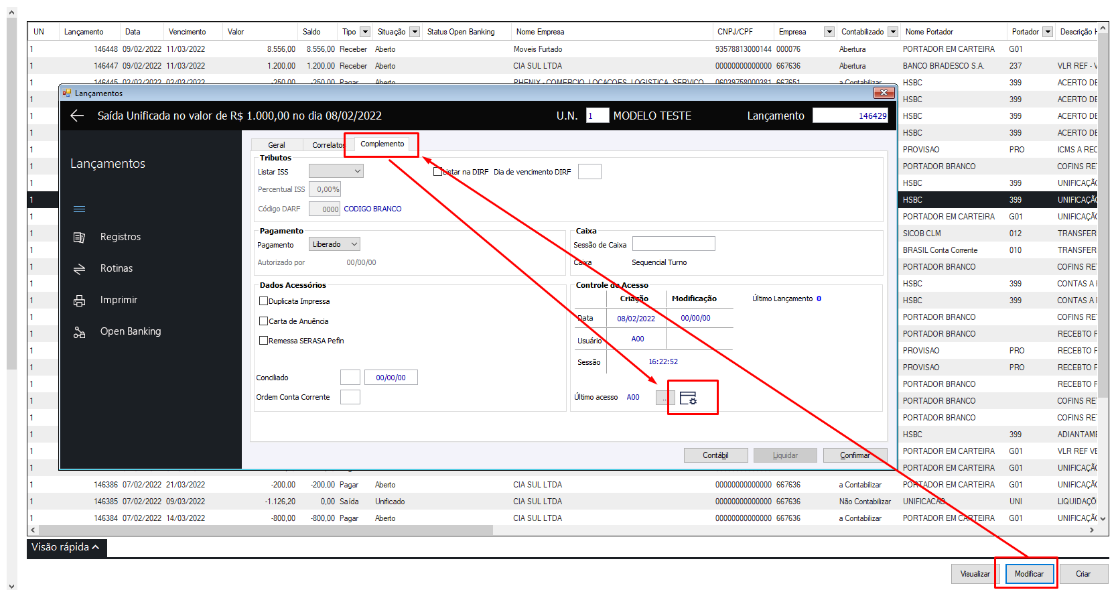Sort by the CNPJ/CPF column header
This screenshot has height=595, width=1117.
point(734,31)
